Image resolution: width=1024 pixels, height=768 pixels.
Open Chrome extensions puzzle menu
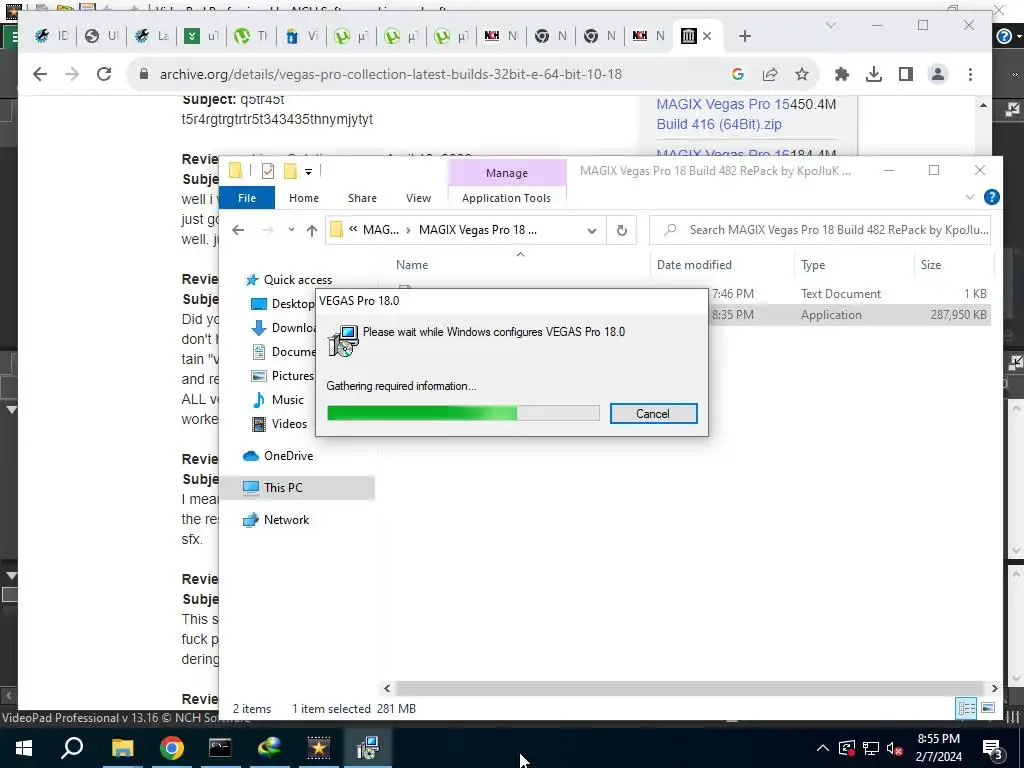(x=842, y=74)
